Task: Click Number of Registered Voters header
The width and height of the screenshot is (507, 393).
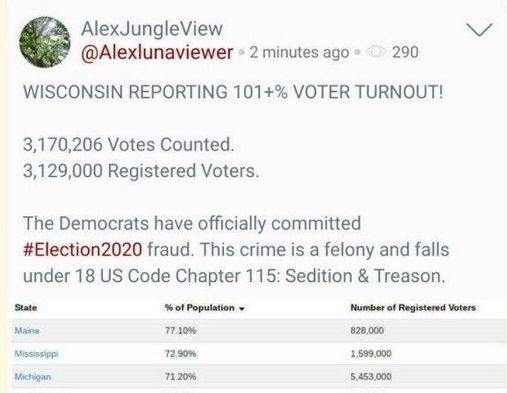Action: [x=413, y=308]
